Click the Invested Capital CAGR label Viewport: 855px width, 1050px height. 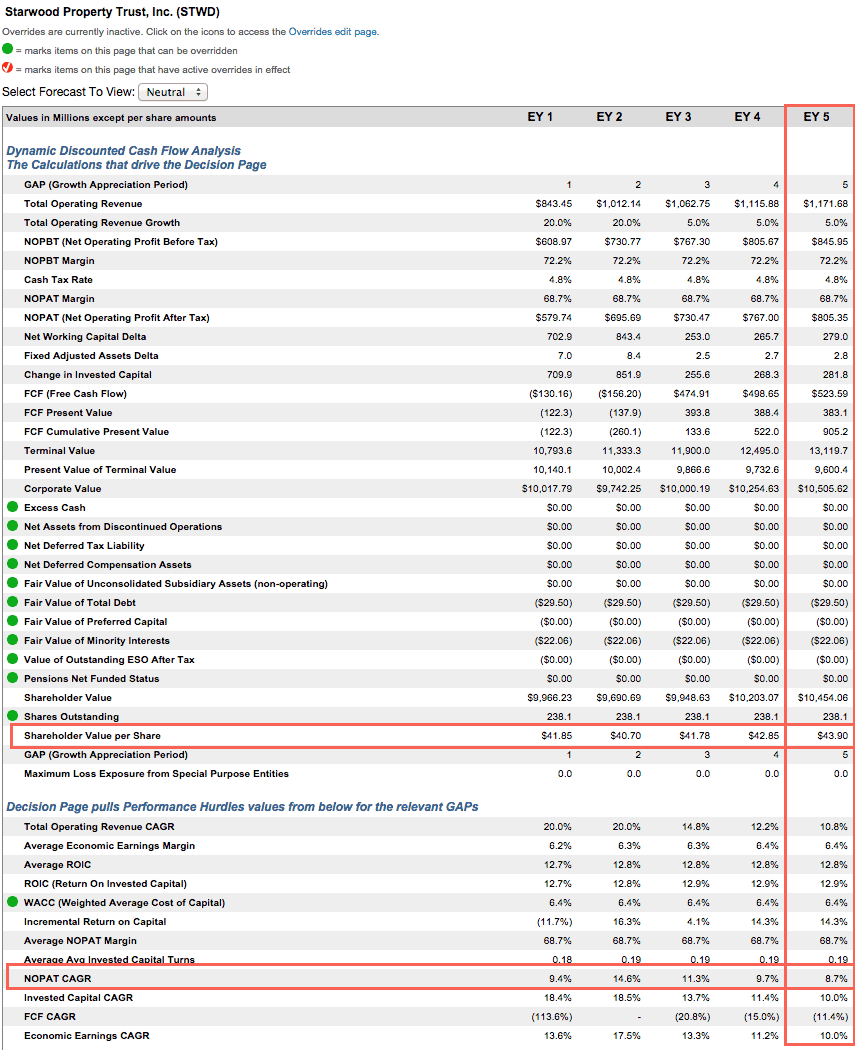coord(78,998)
